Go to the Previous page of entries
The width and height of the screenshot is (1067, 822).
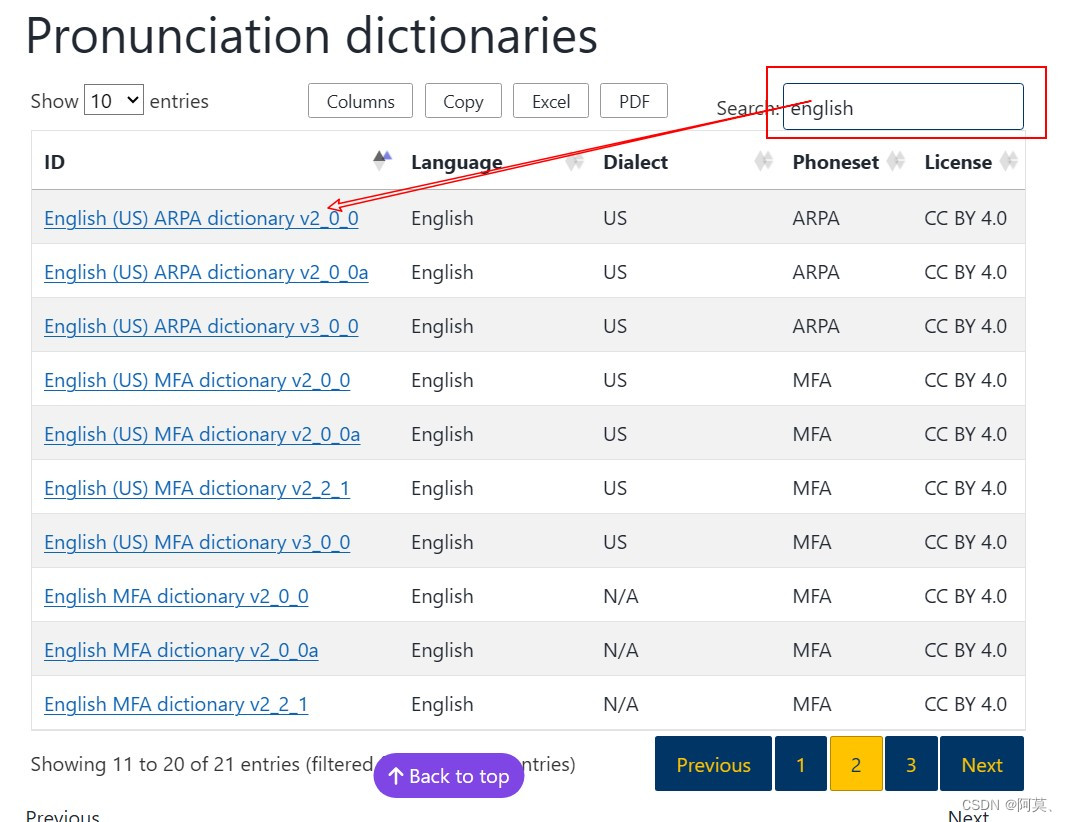[x=712, y=763]
